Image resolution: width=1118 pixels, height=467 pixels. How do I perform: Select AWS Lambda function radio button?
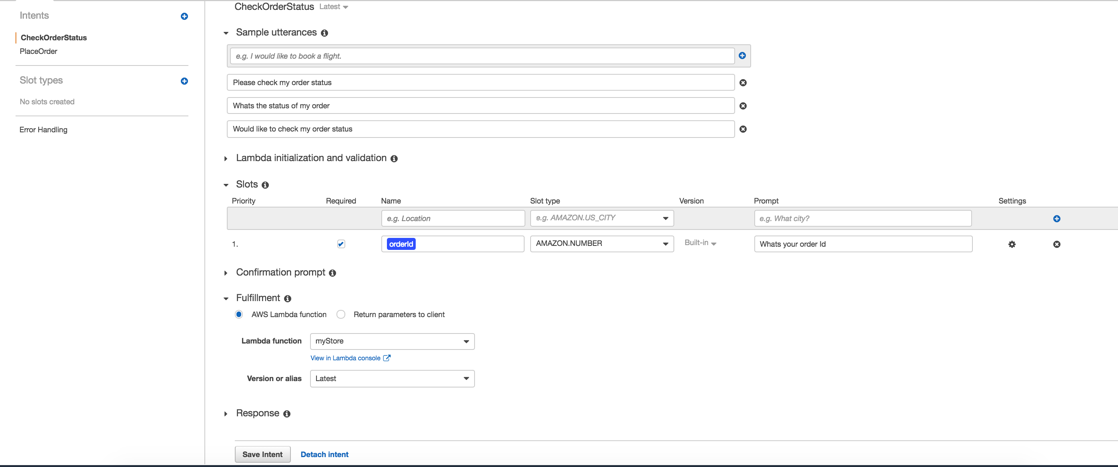pyautogui.click(x=239, y=315)
